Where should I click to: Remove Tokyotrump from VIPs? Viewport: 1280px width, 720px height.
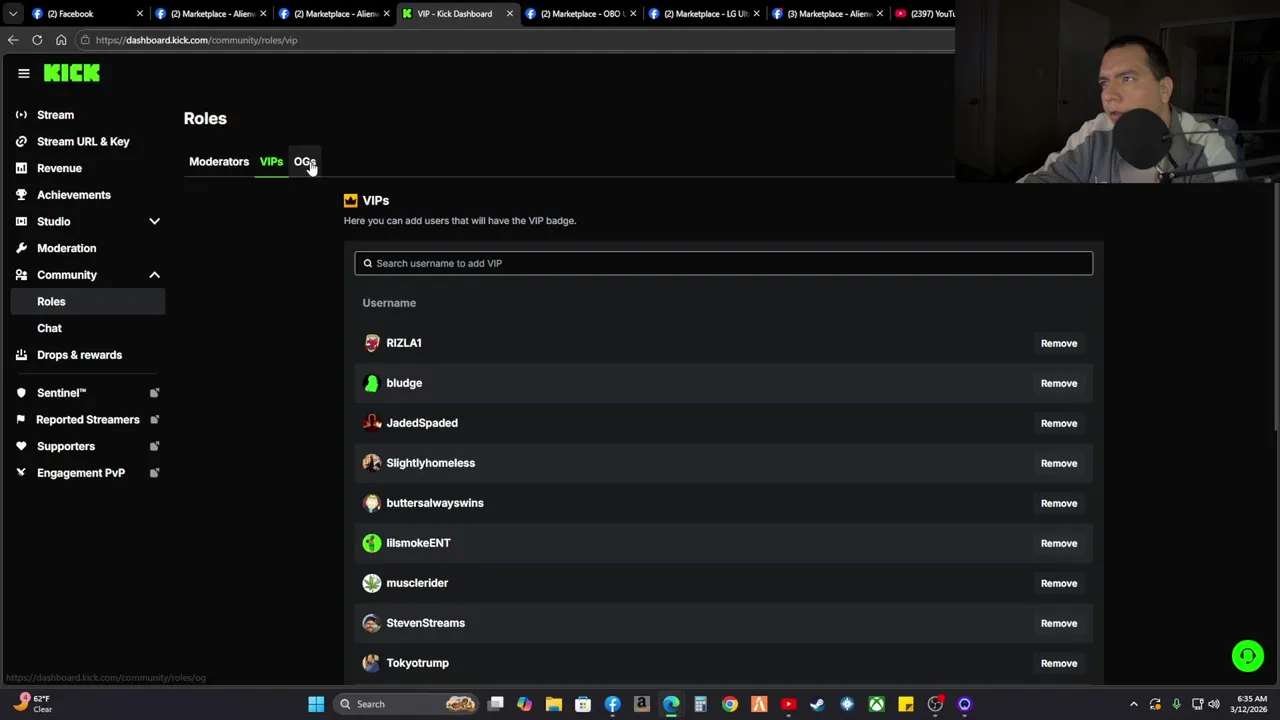tap(1058, 663)
